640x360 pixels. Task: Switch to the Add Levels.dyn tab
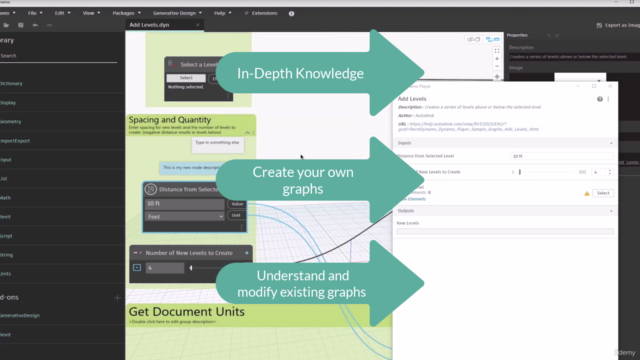coord(149,25)
